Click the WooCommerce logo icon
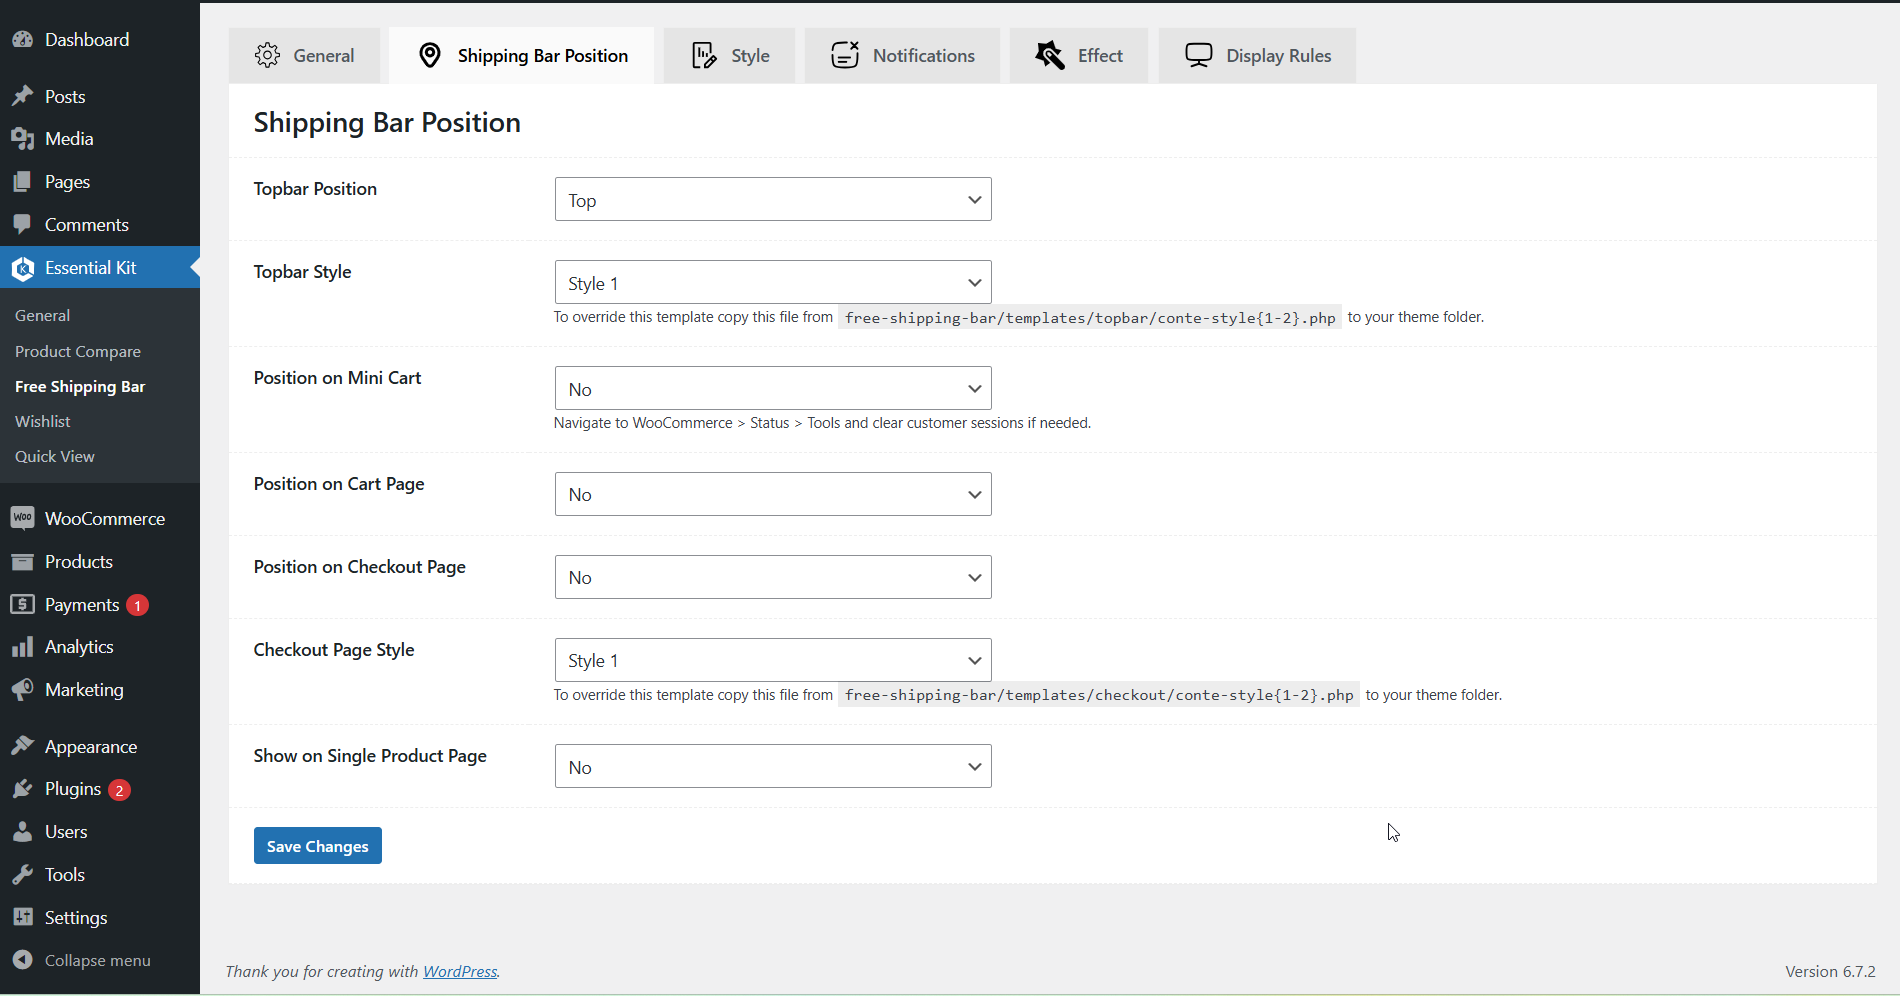The height and width of the screenshot is (996, 1900). 22,518
